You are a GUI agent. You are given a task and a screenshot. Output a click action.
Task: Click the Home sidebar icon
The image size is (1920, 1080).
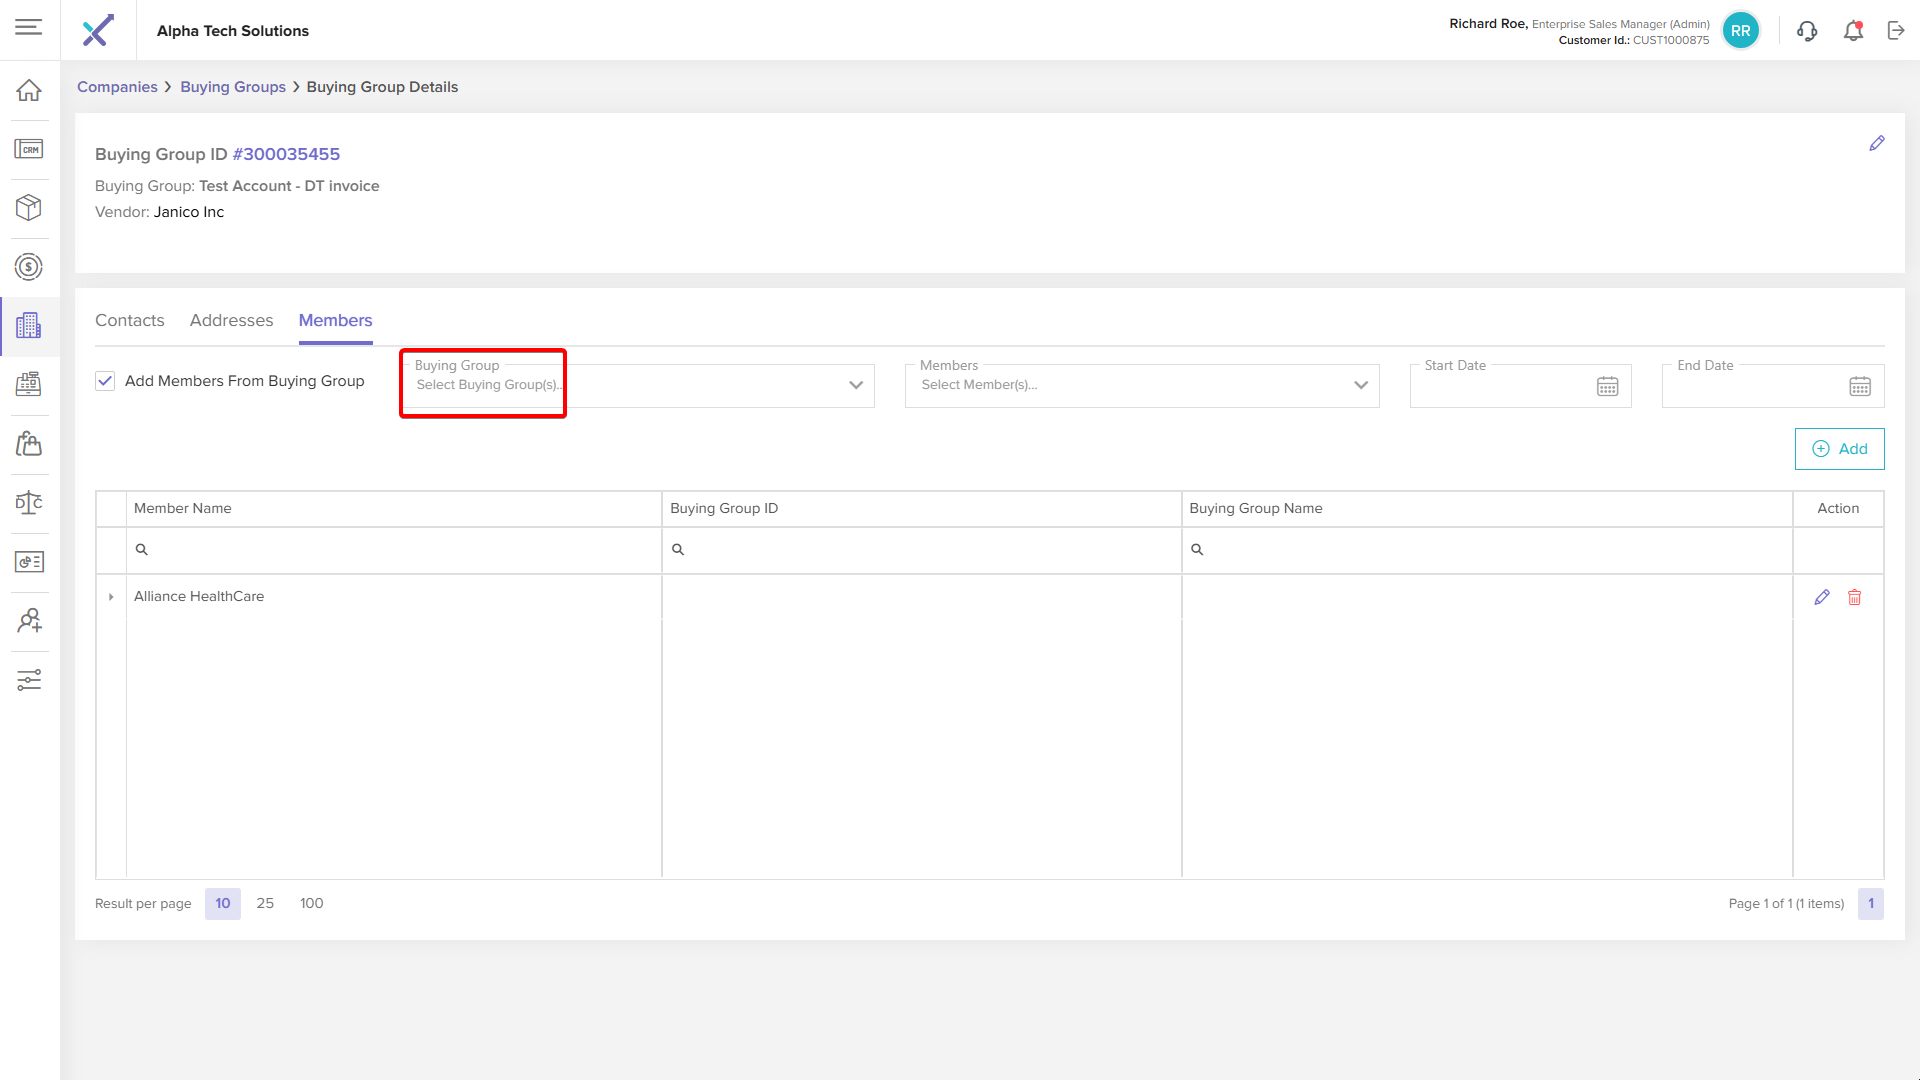click(29, 90)
